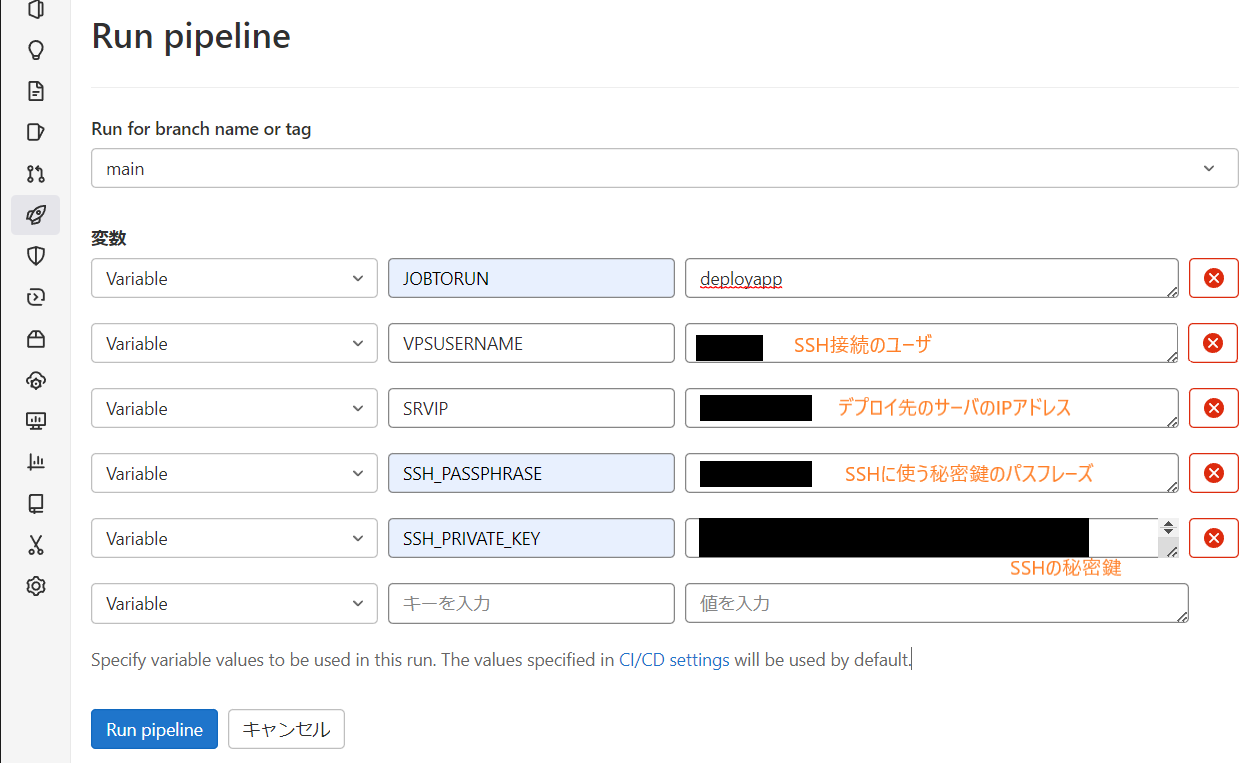
Task: Open the Packages and registries icon
Action: pos(36,339)
